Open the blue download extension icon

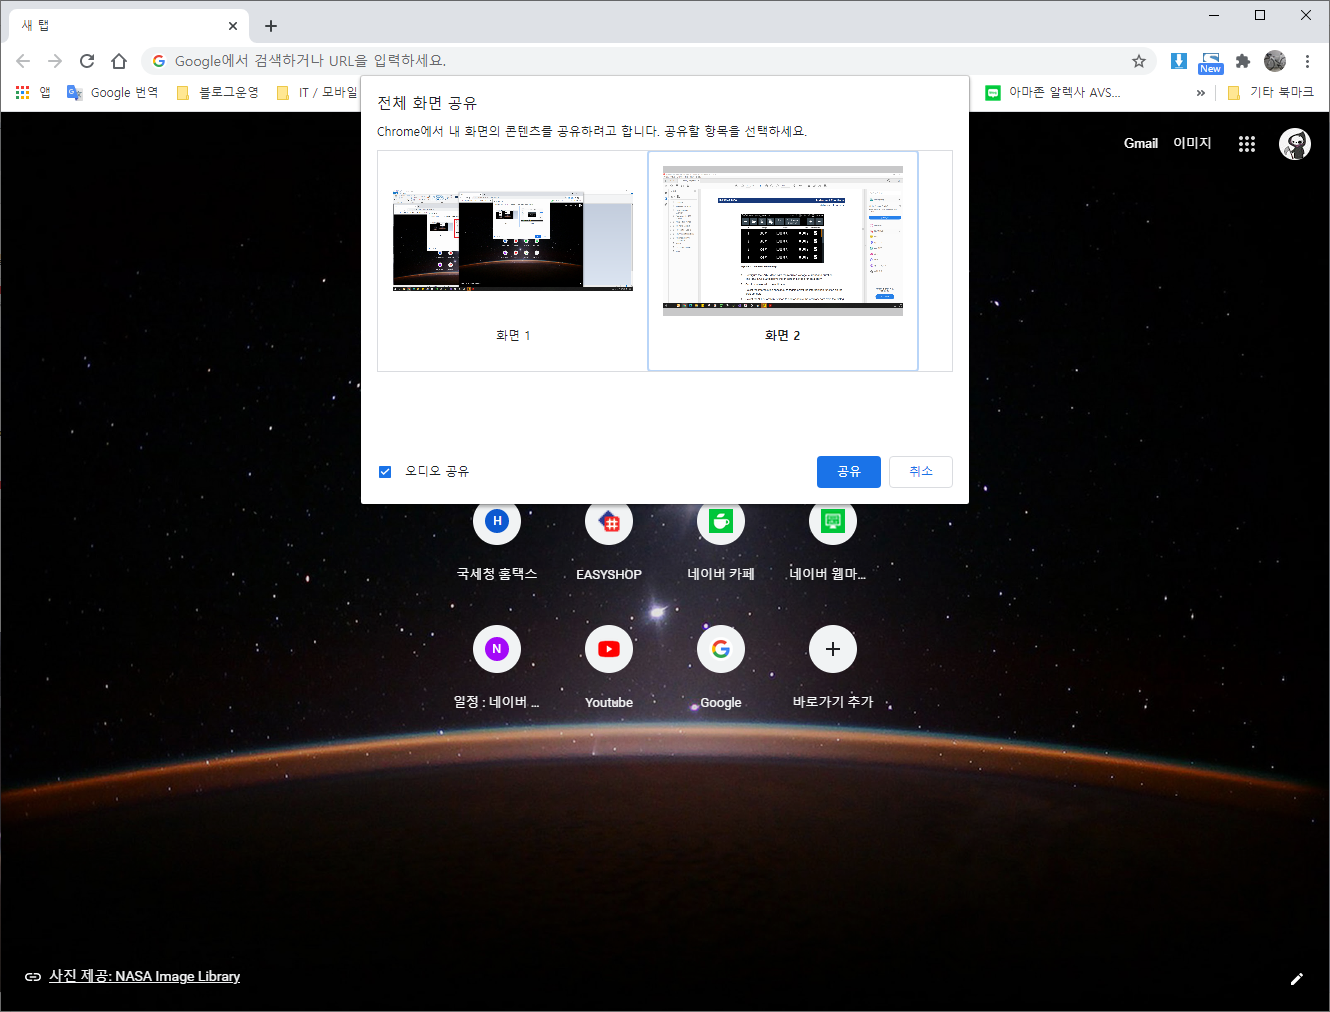point(1179,61)
